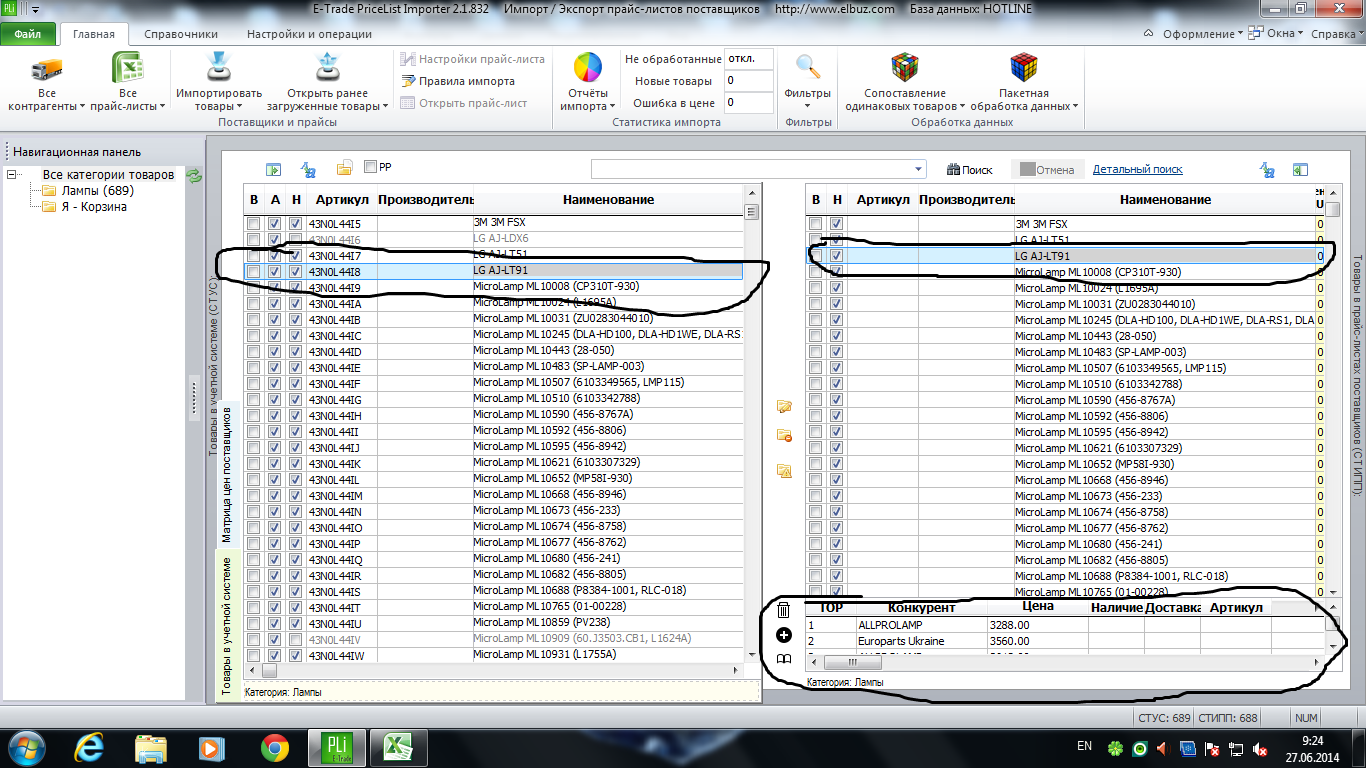Click the network tray icon
The image size is (1366, 768).
[x=1236, y=748]
